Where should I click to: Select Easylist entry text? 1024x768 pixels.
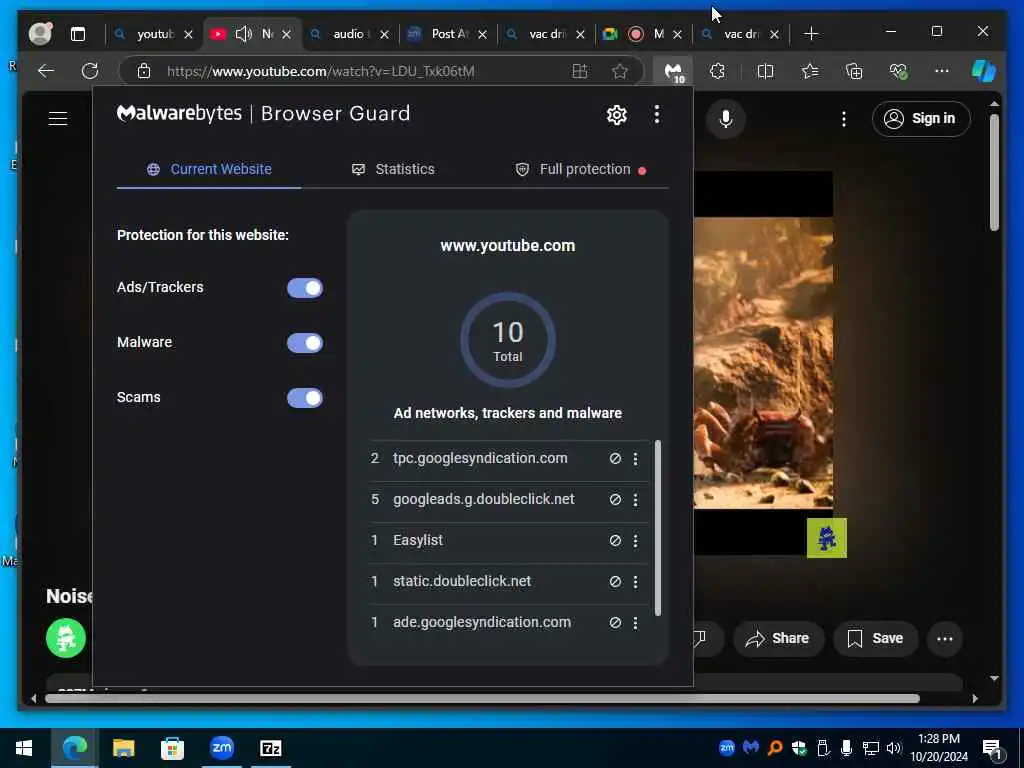coord(418,540)
